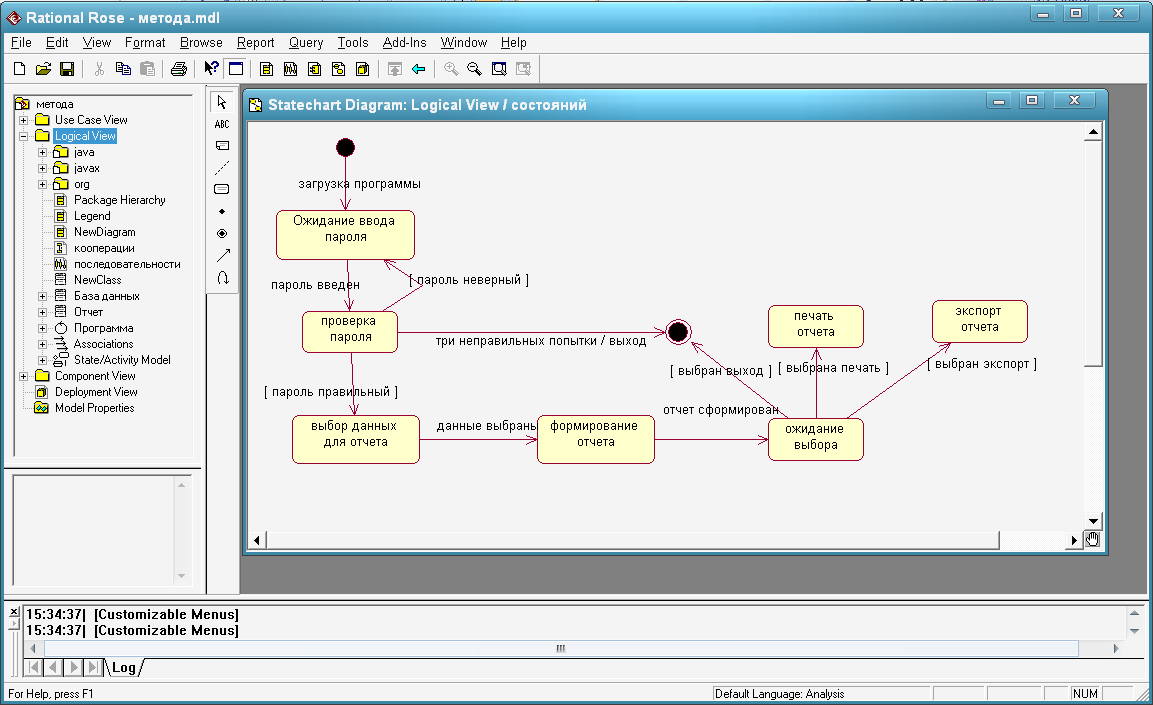Open the Format menu

click(145, 43)
